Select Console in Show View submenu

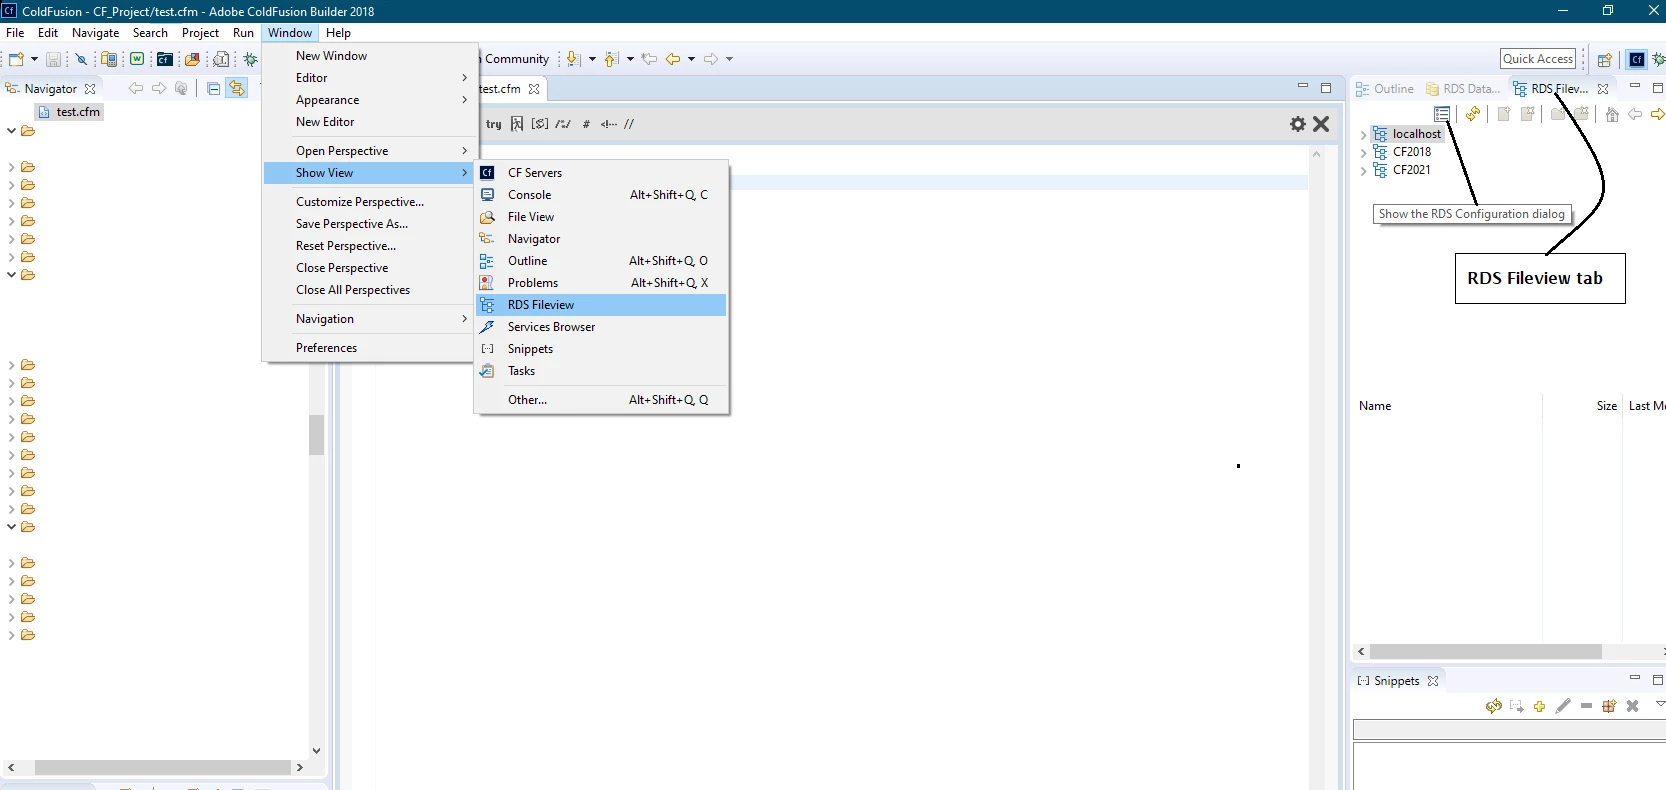click(601, 195)
